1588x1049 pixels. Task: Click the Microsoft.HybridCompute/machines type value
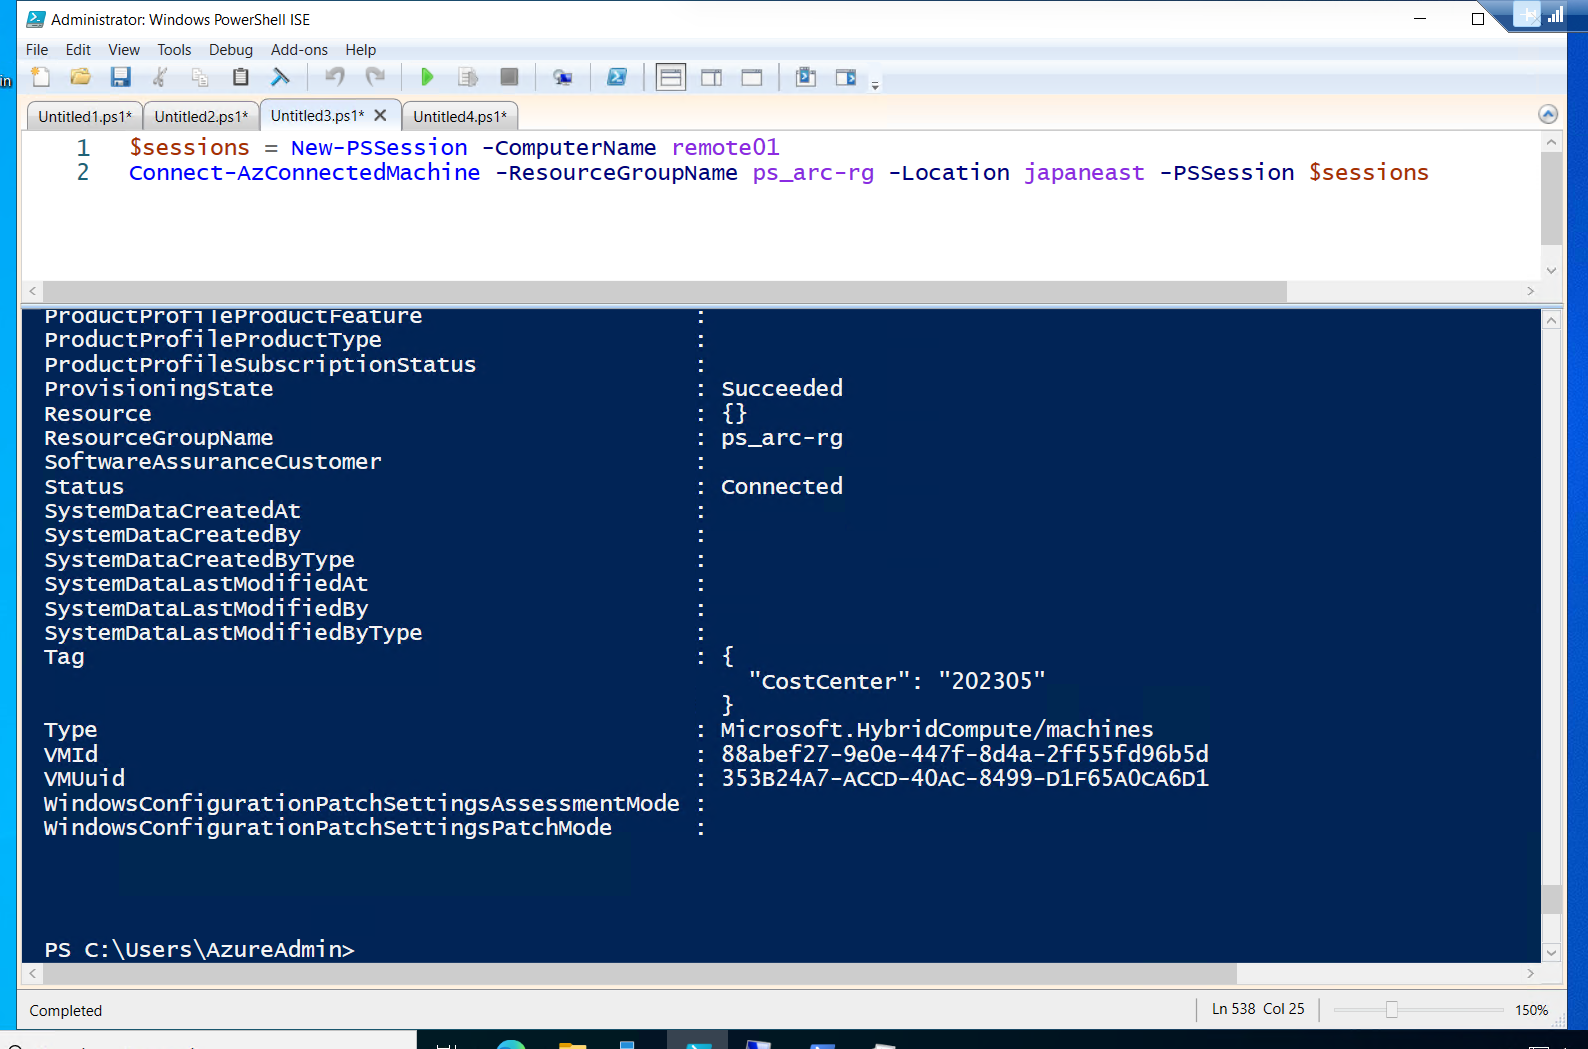point(937,730)
